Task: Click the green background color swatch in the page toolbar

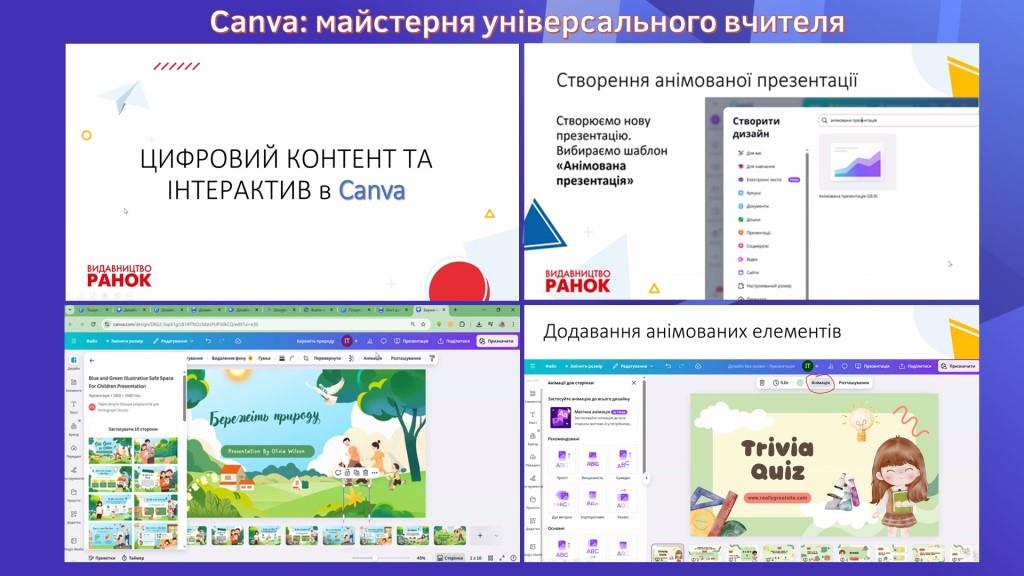Action: pos(800,382)
